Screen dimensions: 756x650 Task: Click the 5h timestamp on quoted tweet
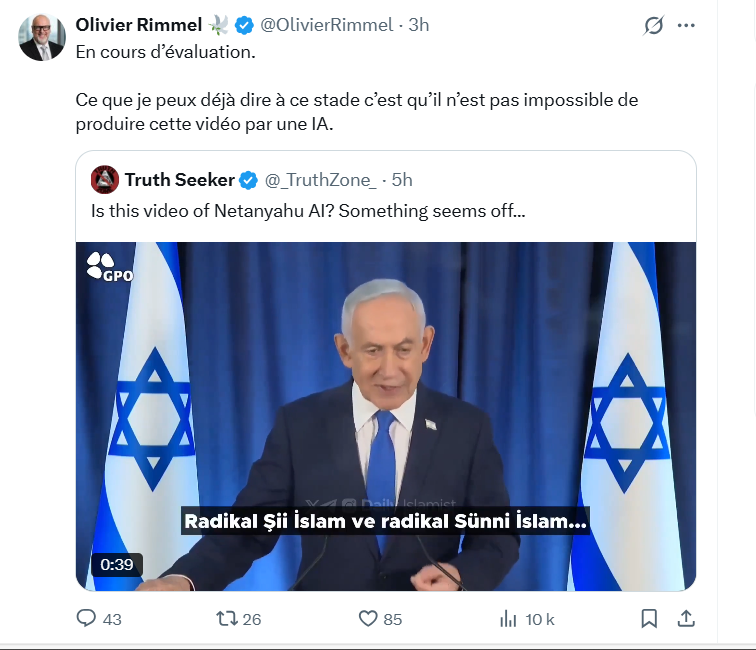click(x=401, y=180)
